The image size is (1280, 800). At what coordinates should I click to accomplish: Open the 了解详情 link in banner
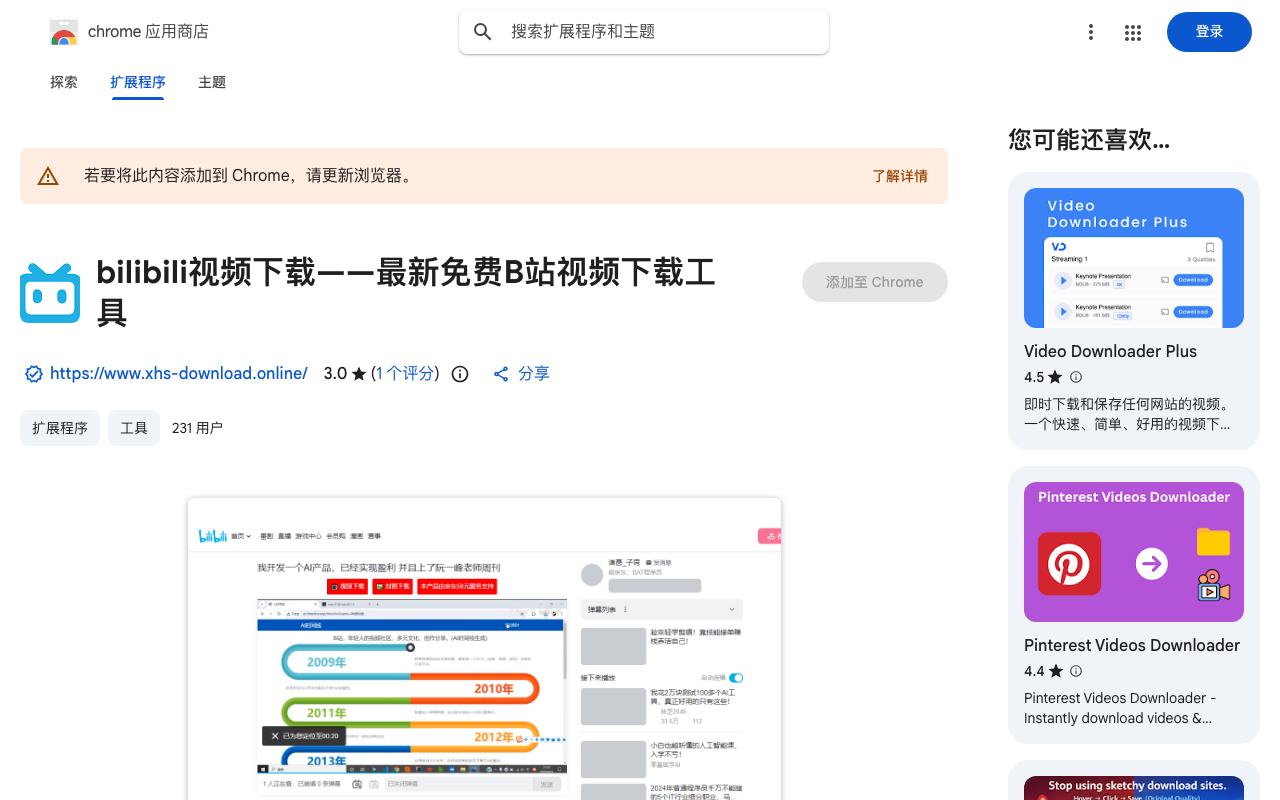[900, 176]
